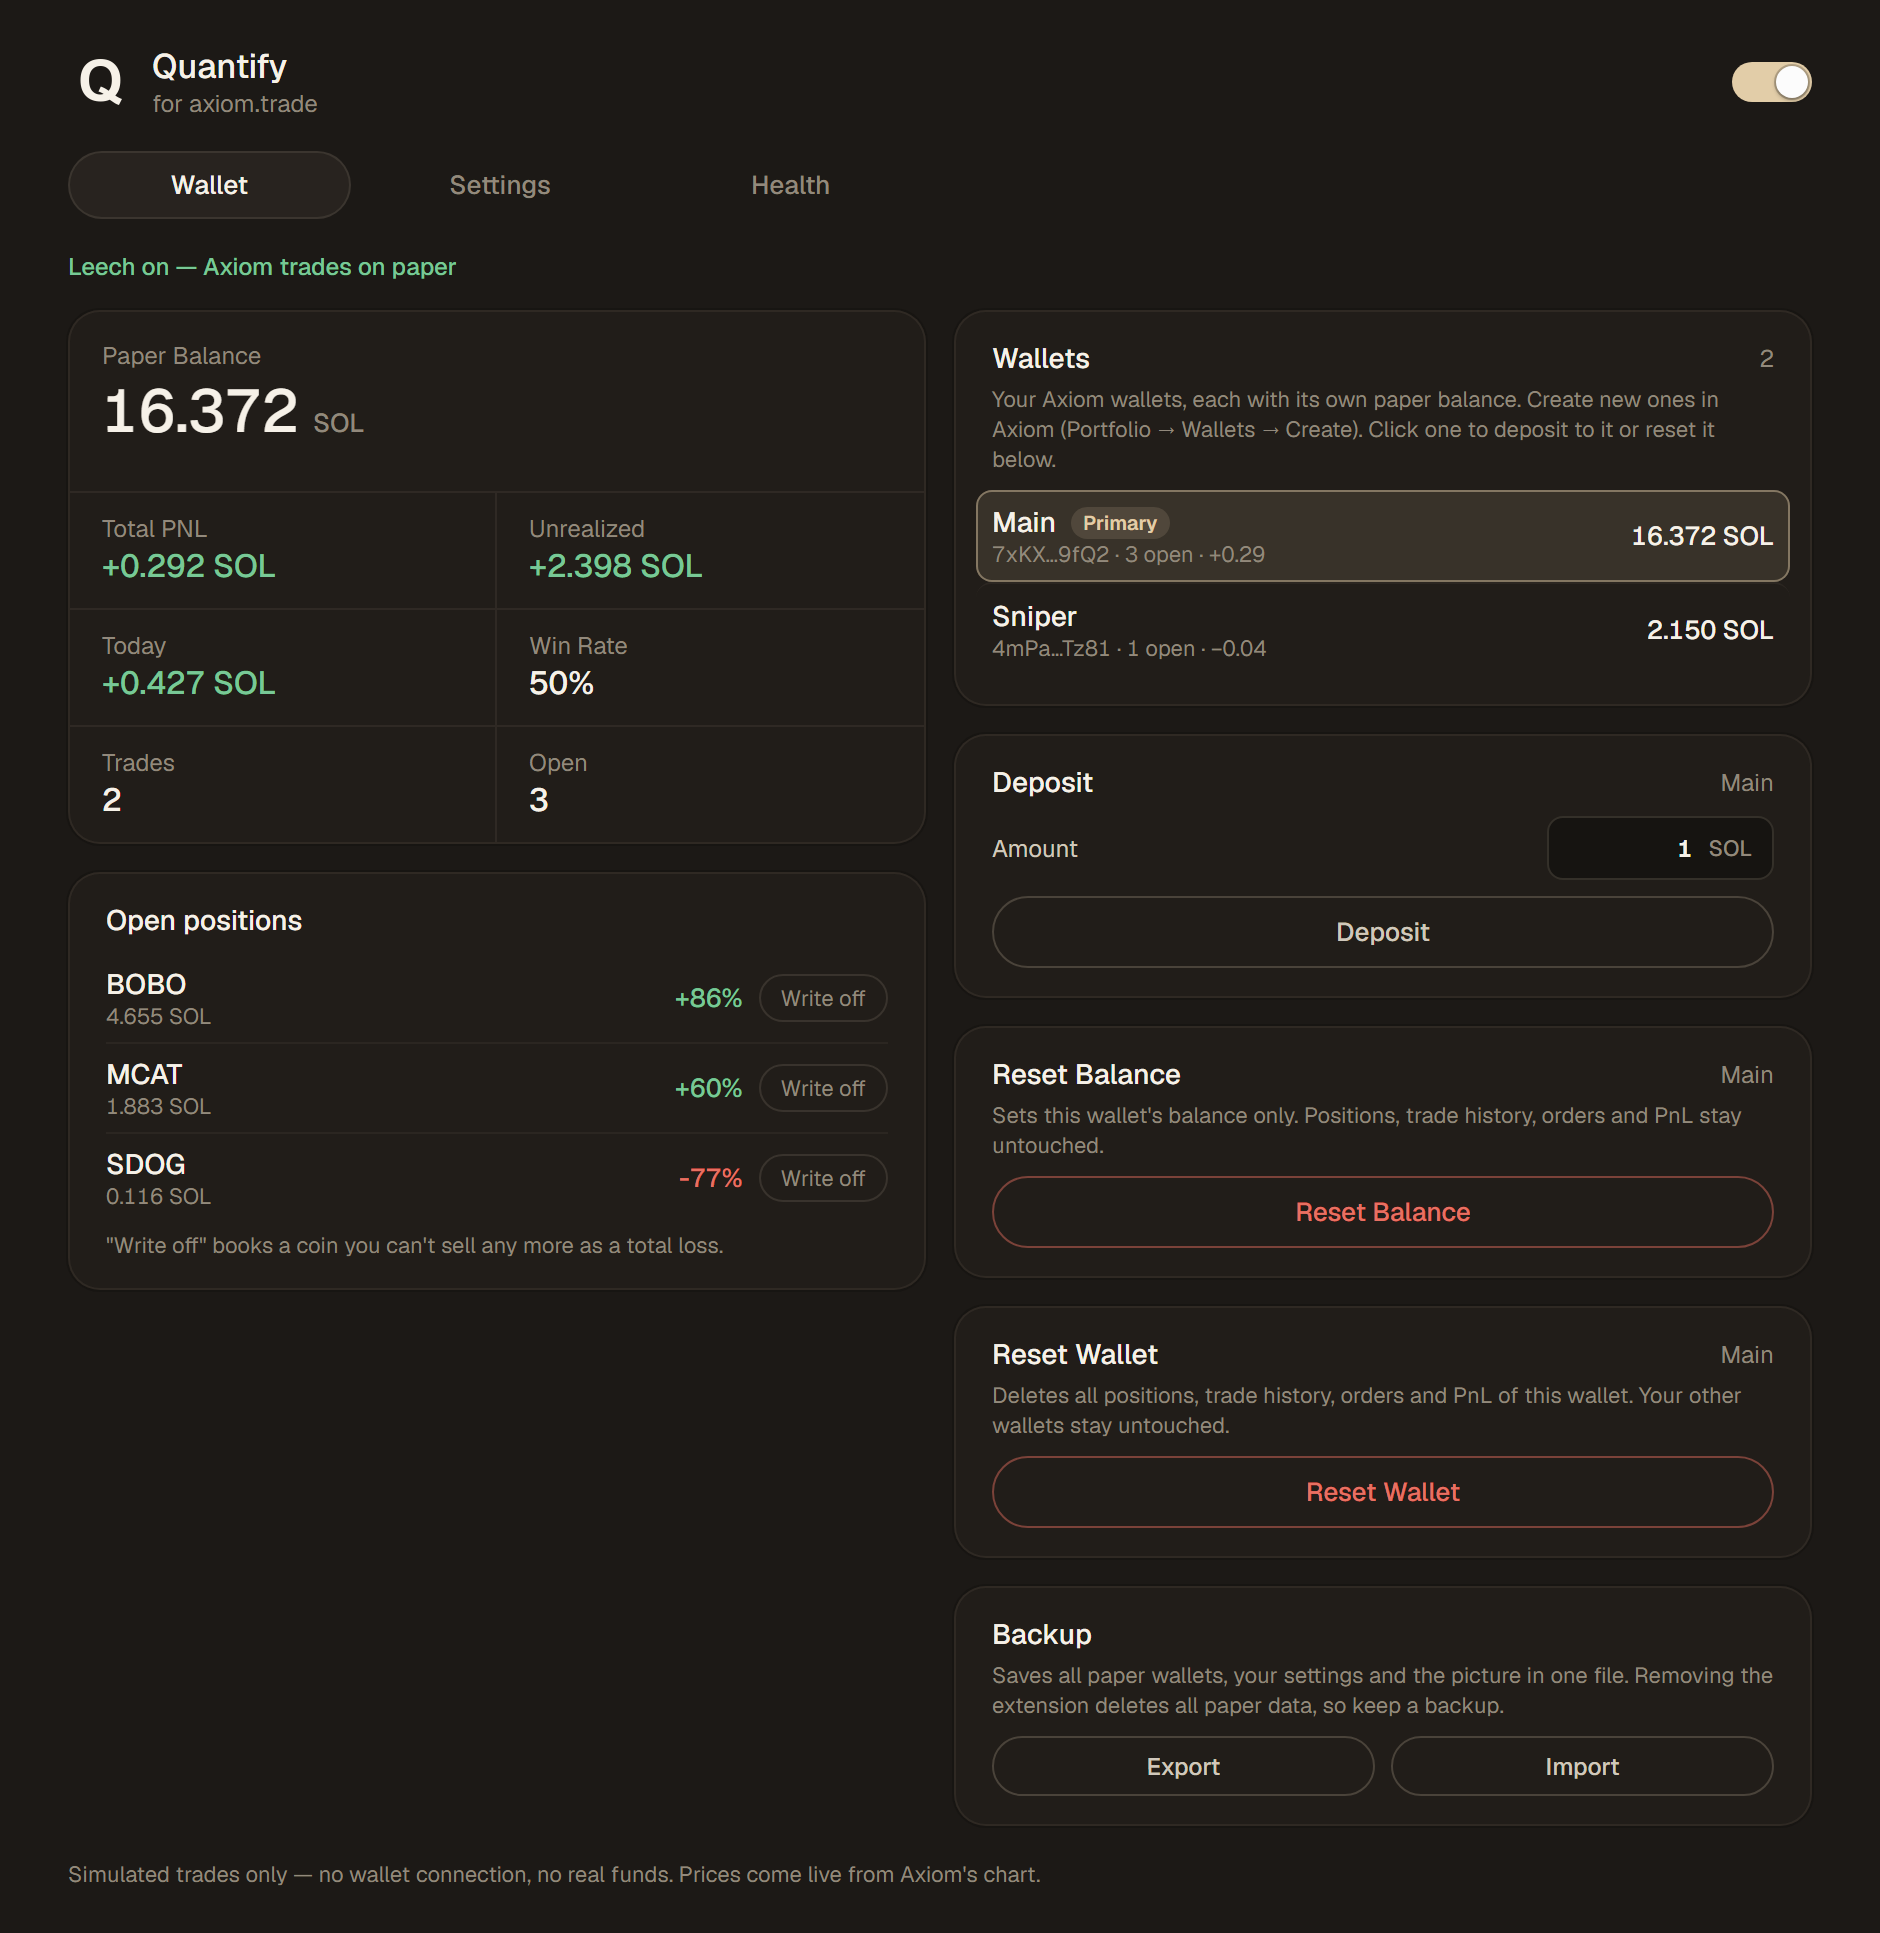Click the MCAT +60% gain
The image size is (1880, 1933).
click(x=708, y=1088)
